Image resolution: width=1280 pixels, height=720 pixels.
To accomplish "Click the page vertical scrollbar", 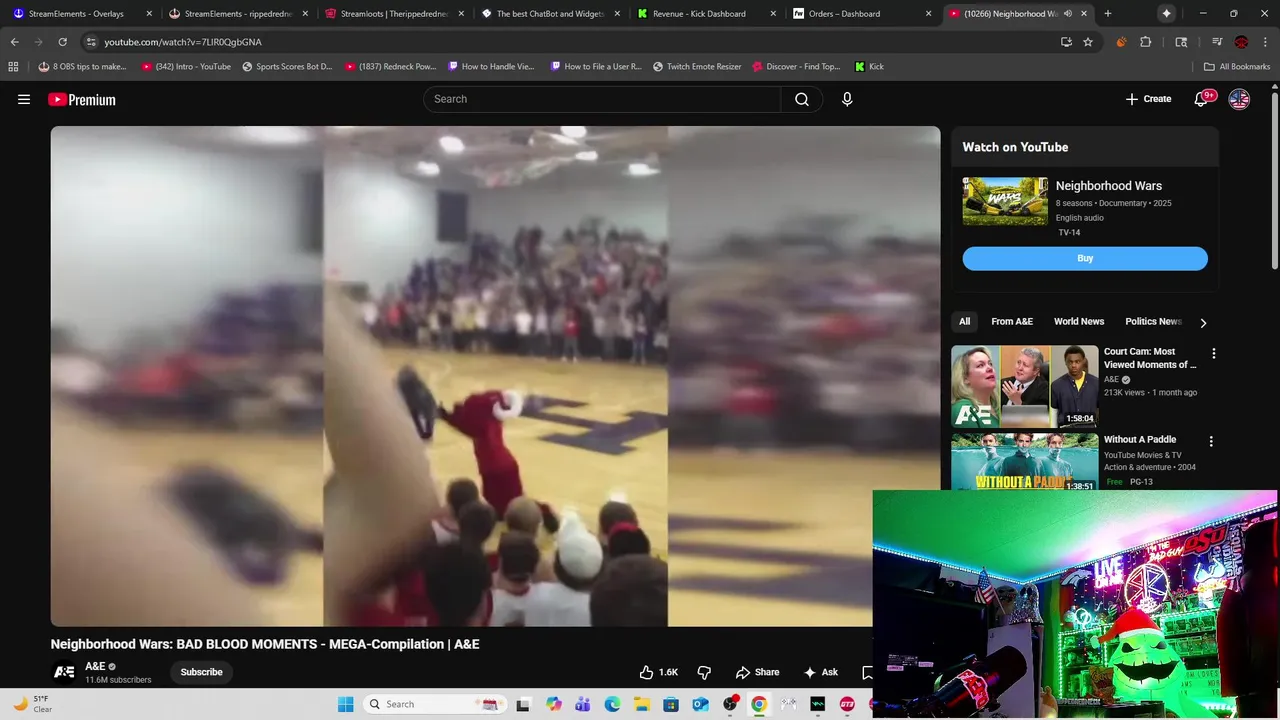I will [x=1274, y=180].
